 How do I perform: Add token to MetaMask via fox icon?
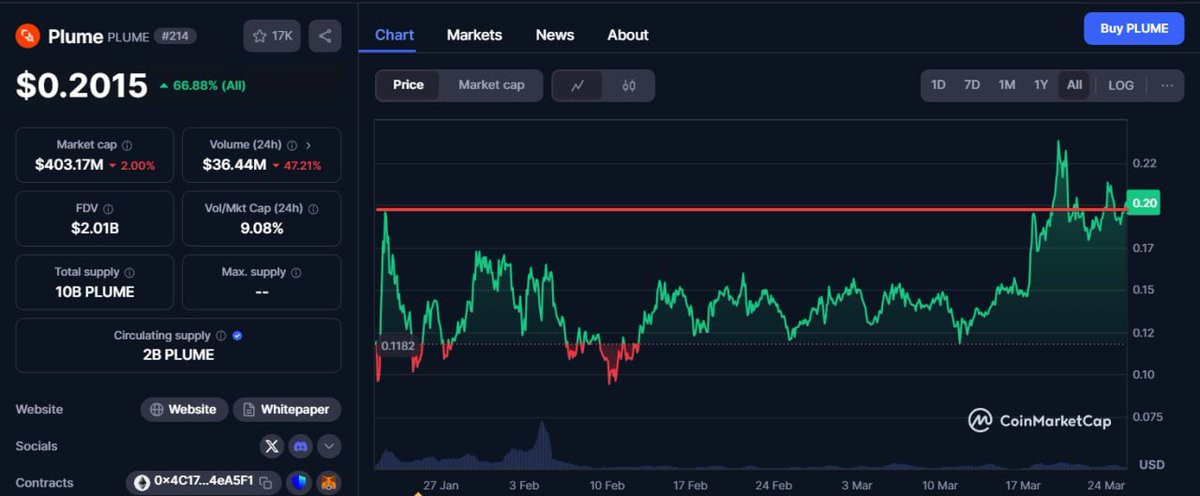(329, 483)
